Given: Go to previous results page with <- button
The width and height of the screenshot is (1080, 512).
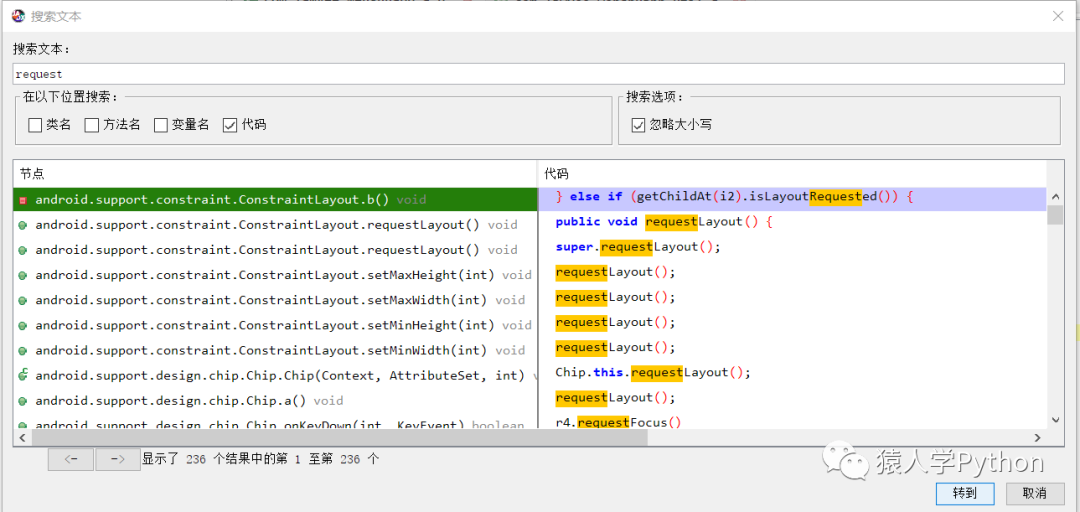Looking at the screenshot, I should pos(70,459).
